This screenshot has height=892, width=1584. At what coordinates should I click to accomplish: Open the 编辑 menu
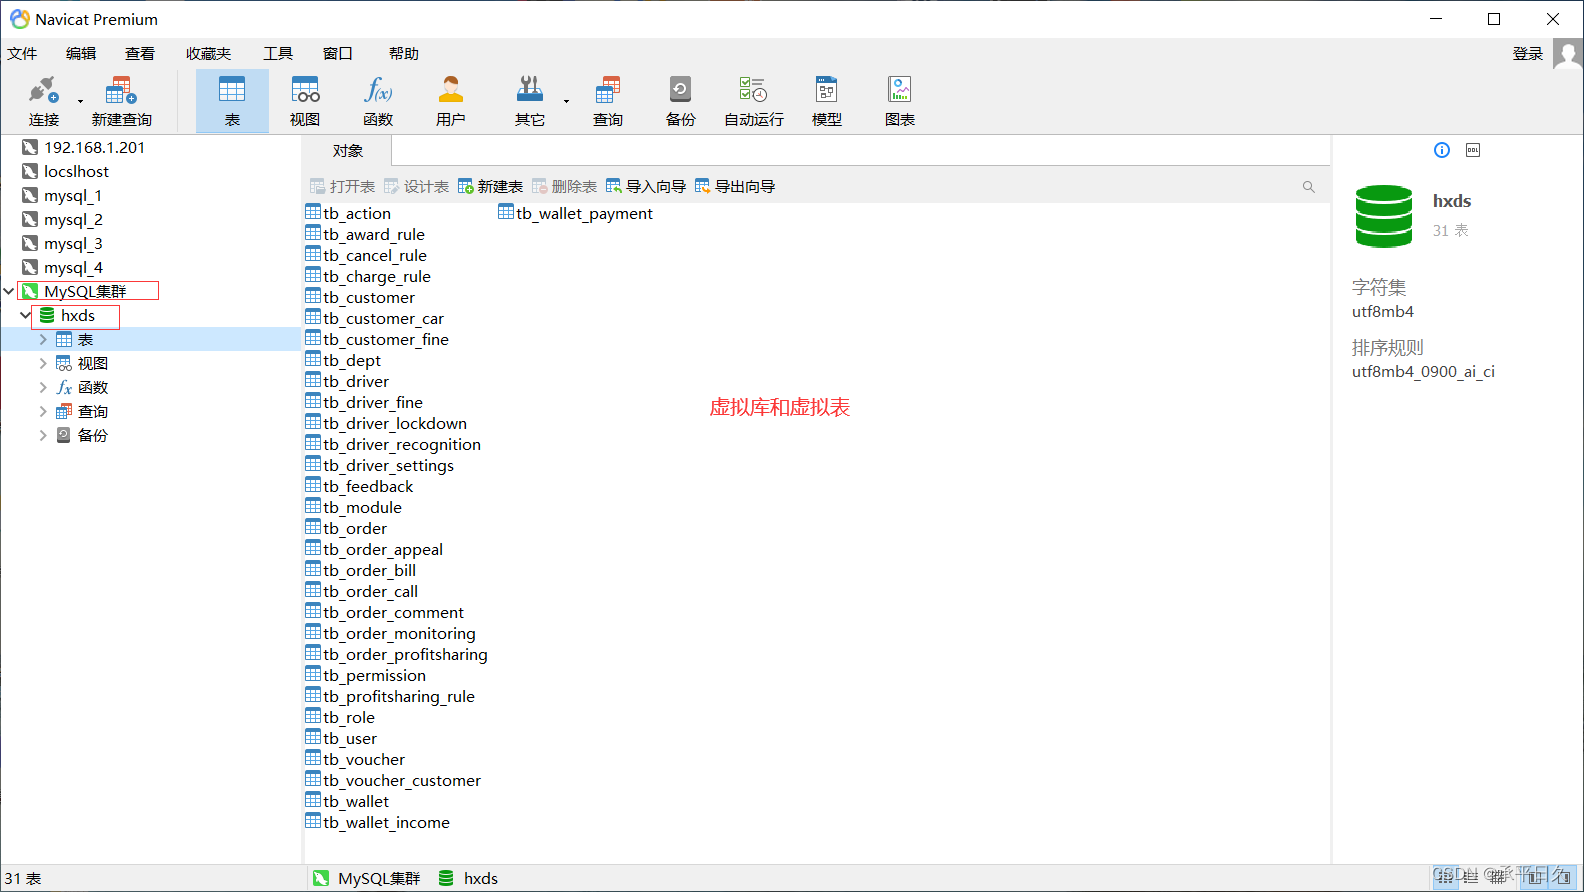click(x=81, y=54)
